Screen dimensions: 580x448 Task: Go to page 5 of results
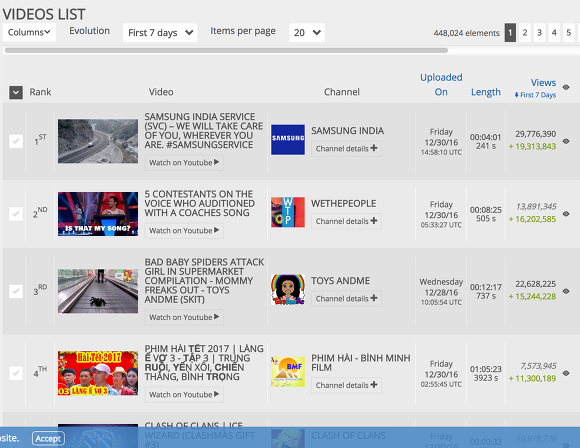(x=569, y=33)
